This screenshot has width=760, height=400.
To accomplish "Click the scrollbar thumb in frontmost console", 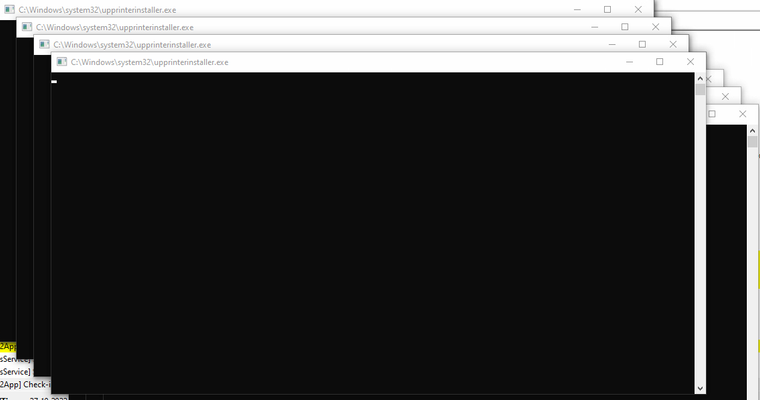I will click(x=700, y=89).
